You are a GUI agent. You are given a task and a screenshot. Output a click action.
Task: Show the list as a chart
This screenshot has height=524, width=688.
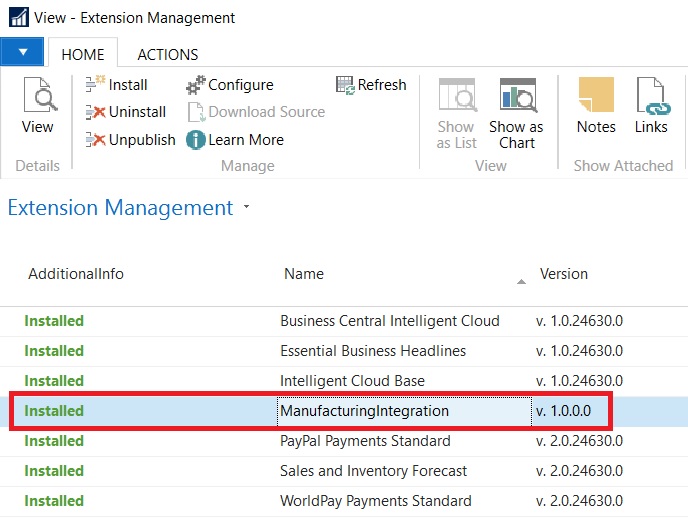coord(516,100)
